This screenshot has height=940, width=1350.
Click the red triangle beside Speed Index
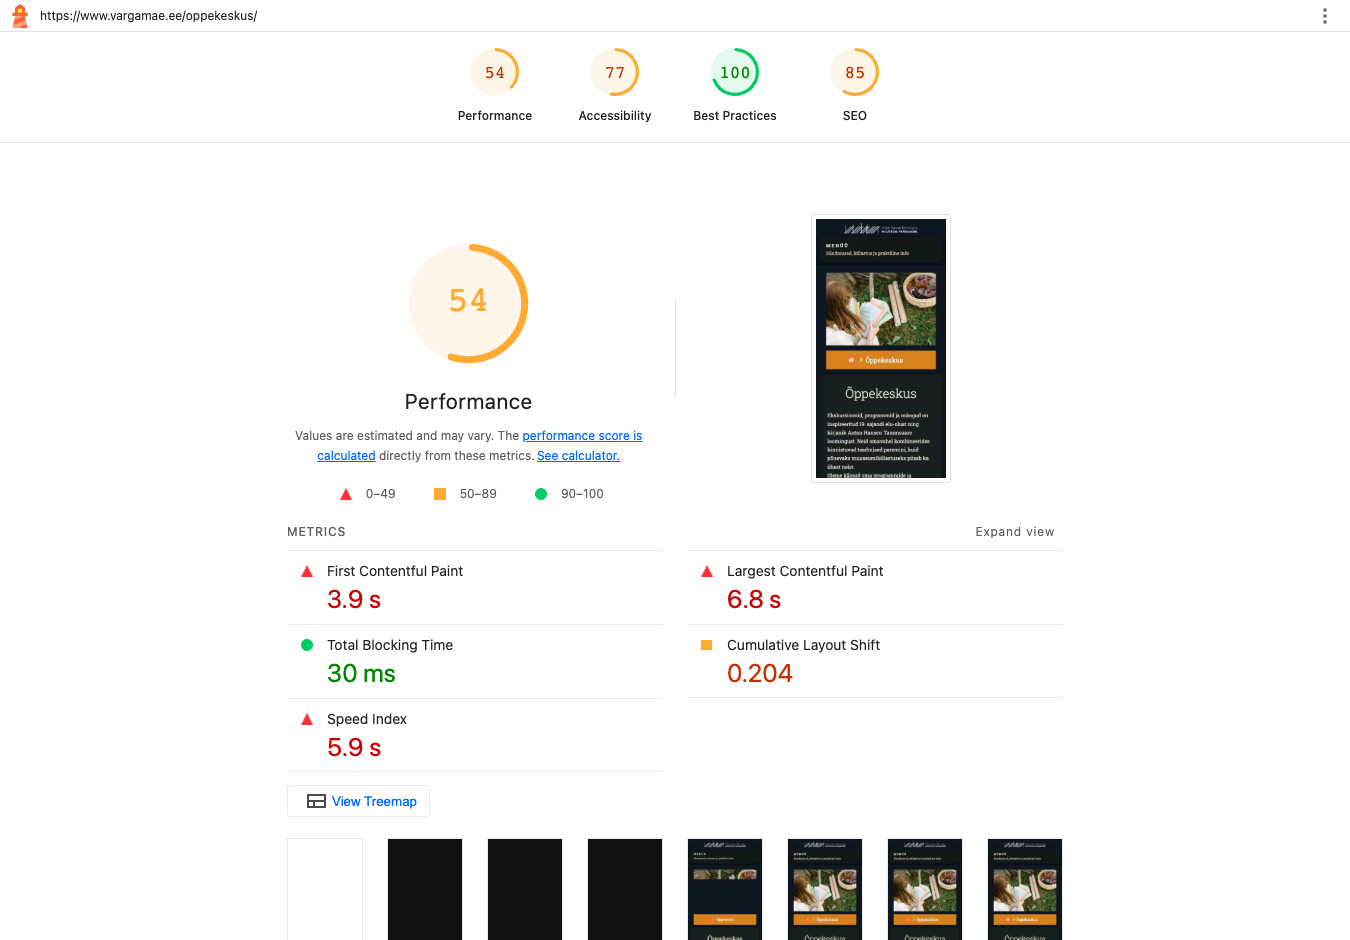307,719
